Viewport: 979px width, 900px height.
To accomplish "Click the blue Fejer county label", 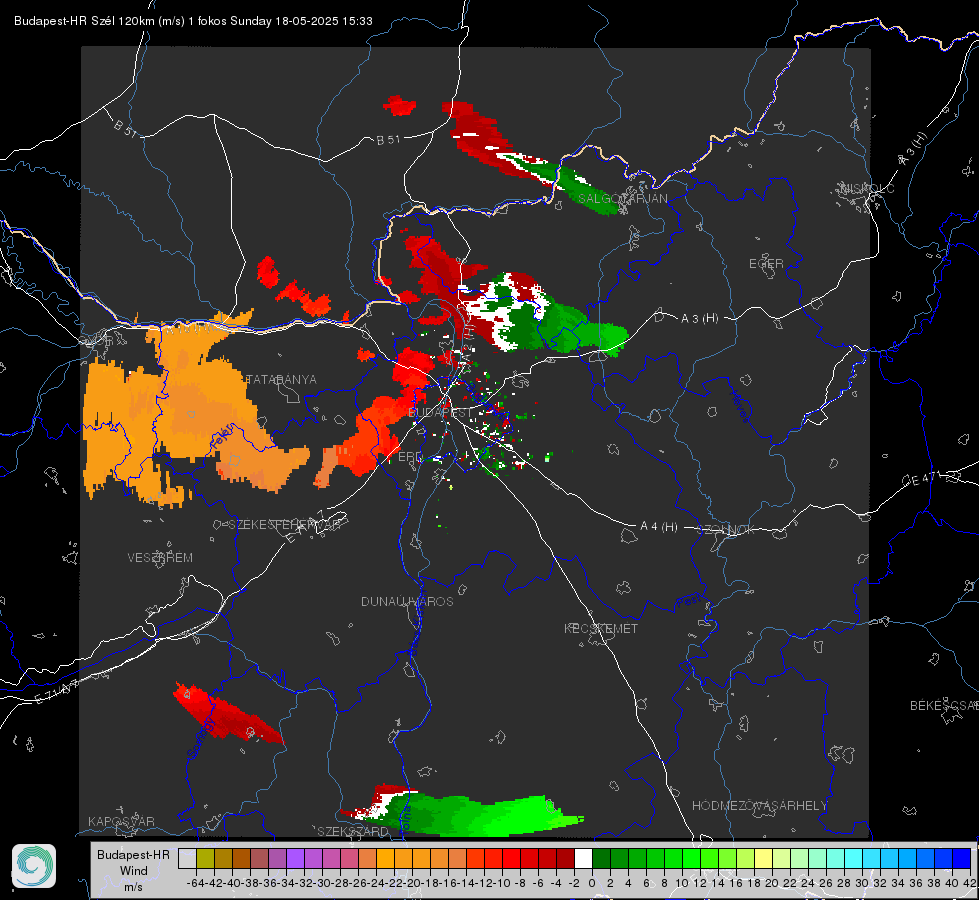I will pos(221,436).
